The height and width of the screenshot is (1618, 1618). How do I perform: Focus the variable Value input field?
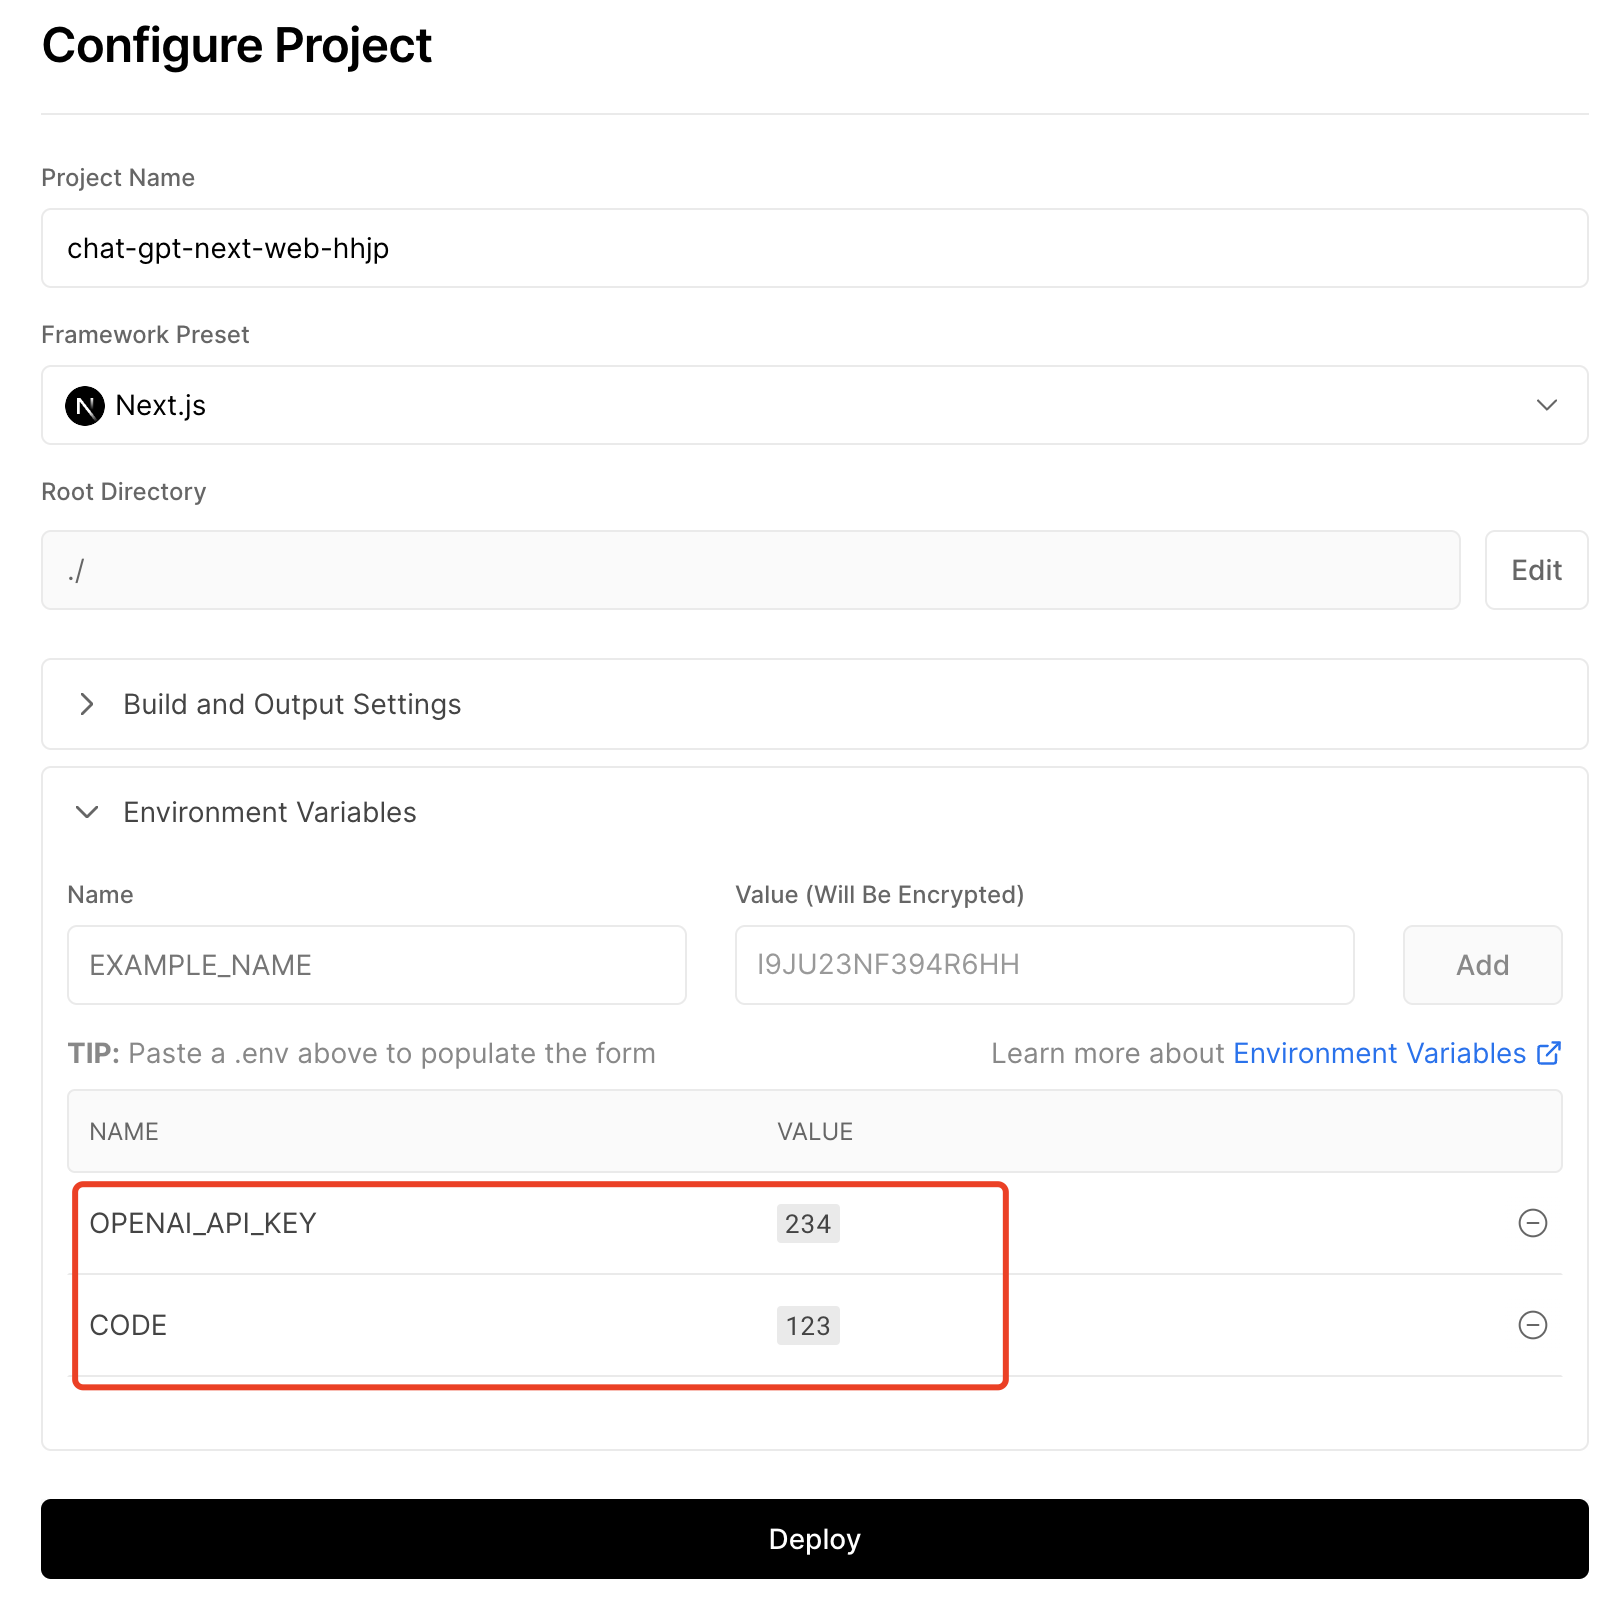(x=1044, y=965)
